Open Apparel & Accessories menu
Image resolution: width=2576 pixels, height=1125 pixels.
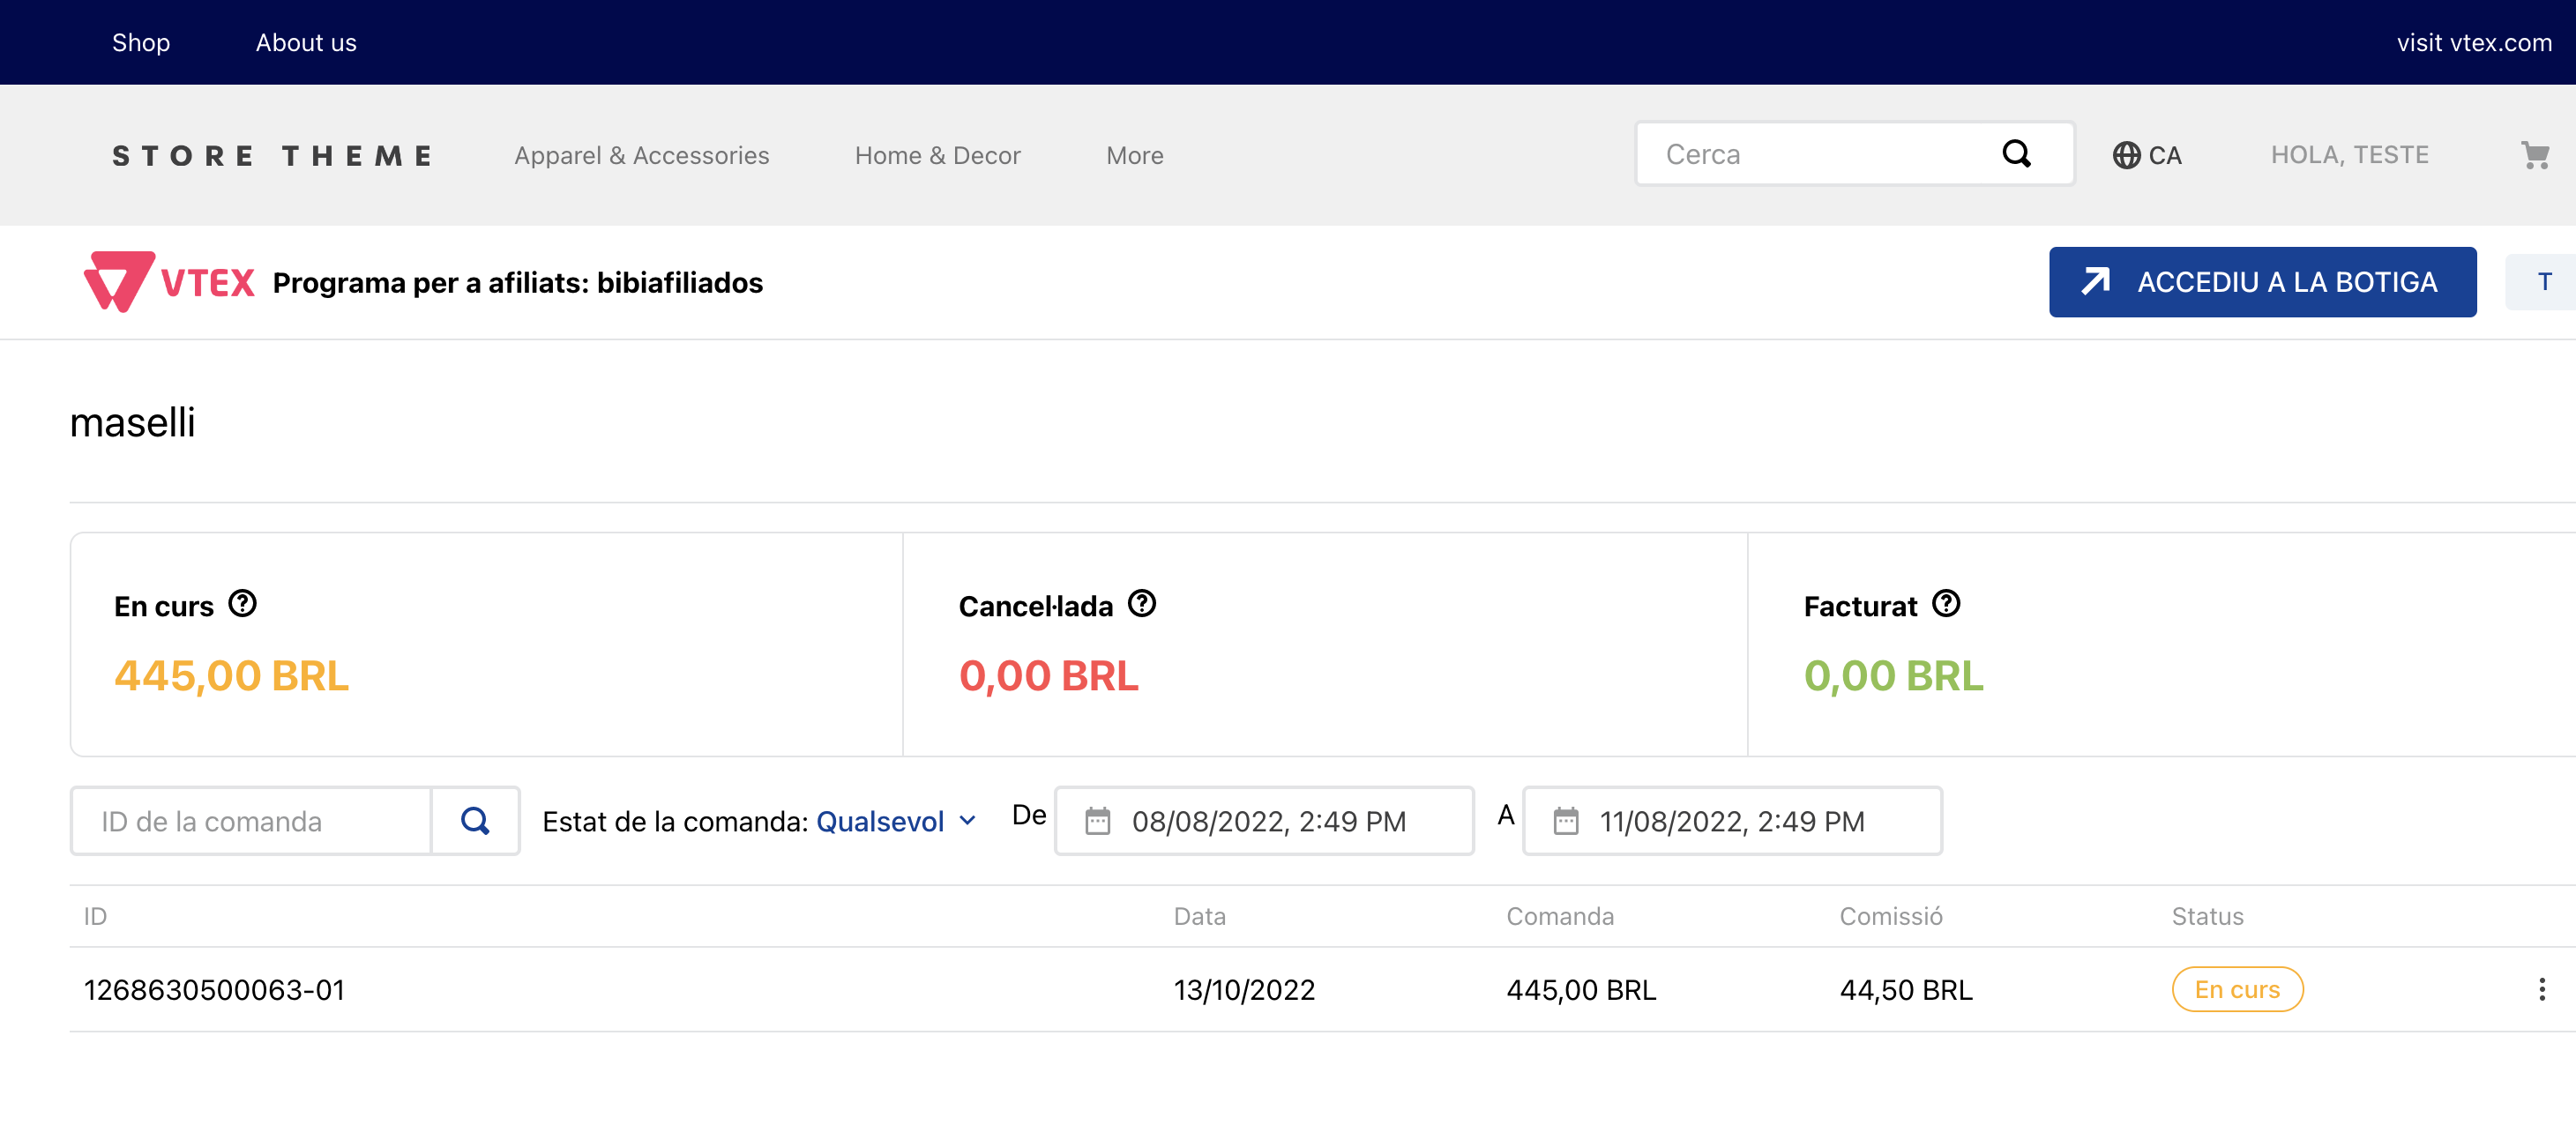coord(641,155)
